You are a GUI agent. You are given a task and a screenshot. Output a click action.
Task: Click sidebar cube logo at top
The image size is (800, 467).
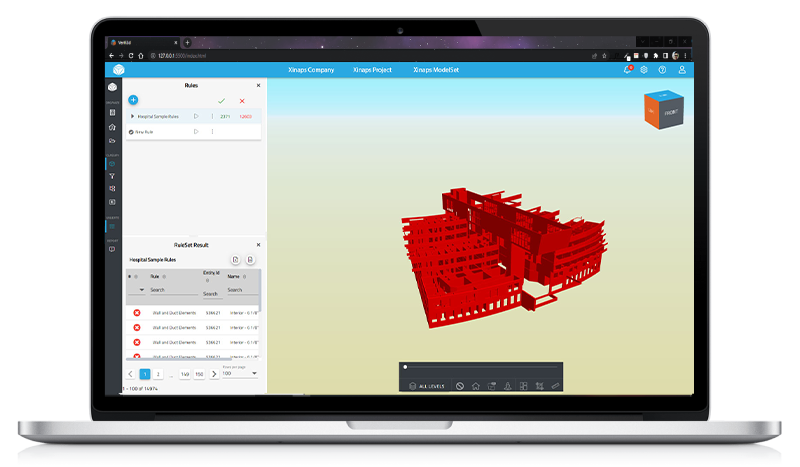(112, 87)
